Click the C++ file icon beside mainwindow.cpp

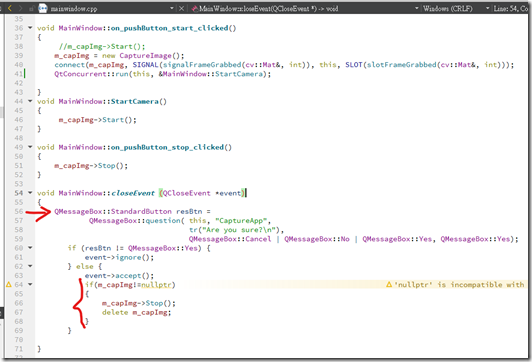(x=43, y=8)
